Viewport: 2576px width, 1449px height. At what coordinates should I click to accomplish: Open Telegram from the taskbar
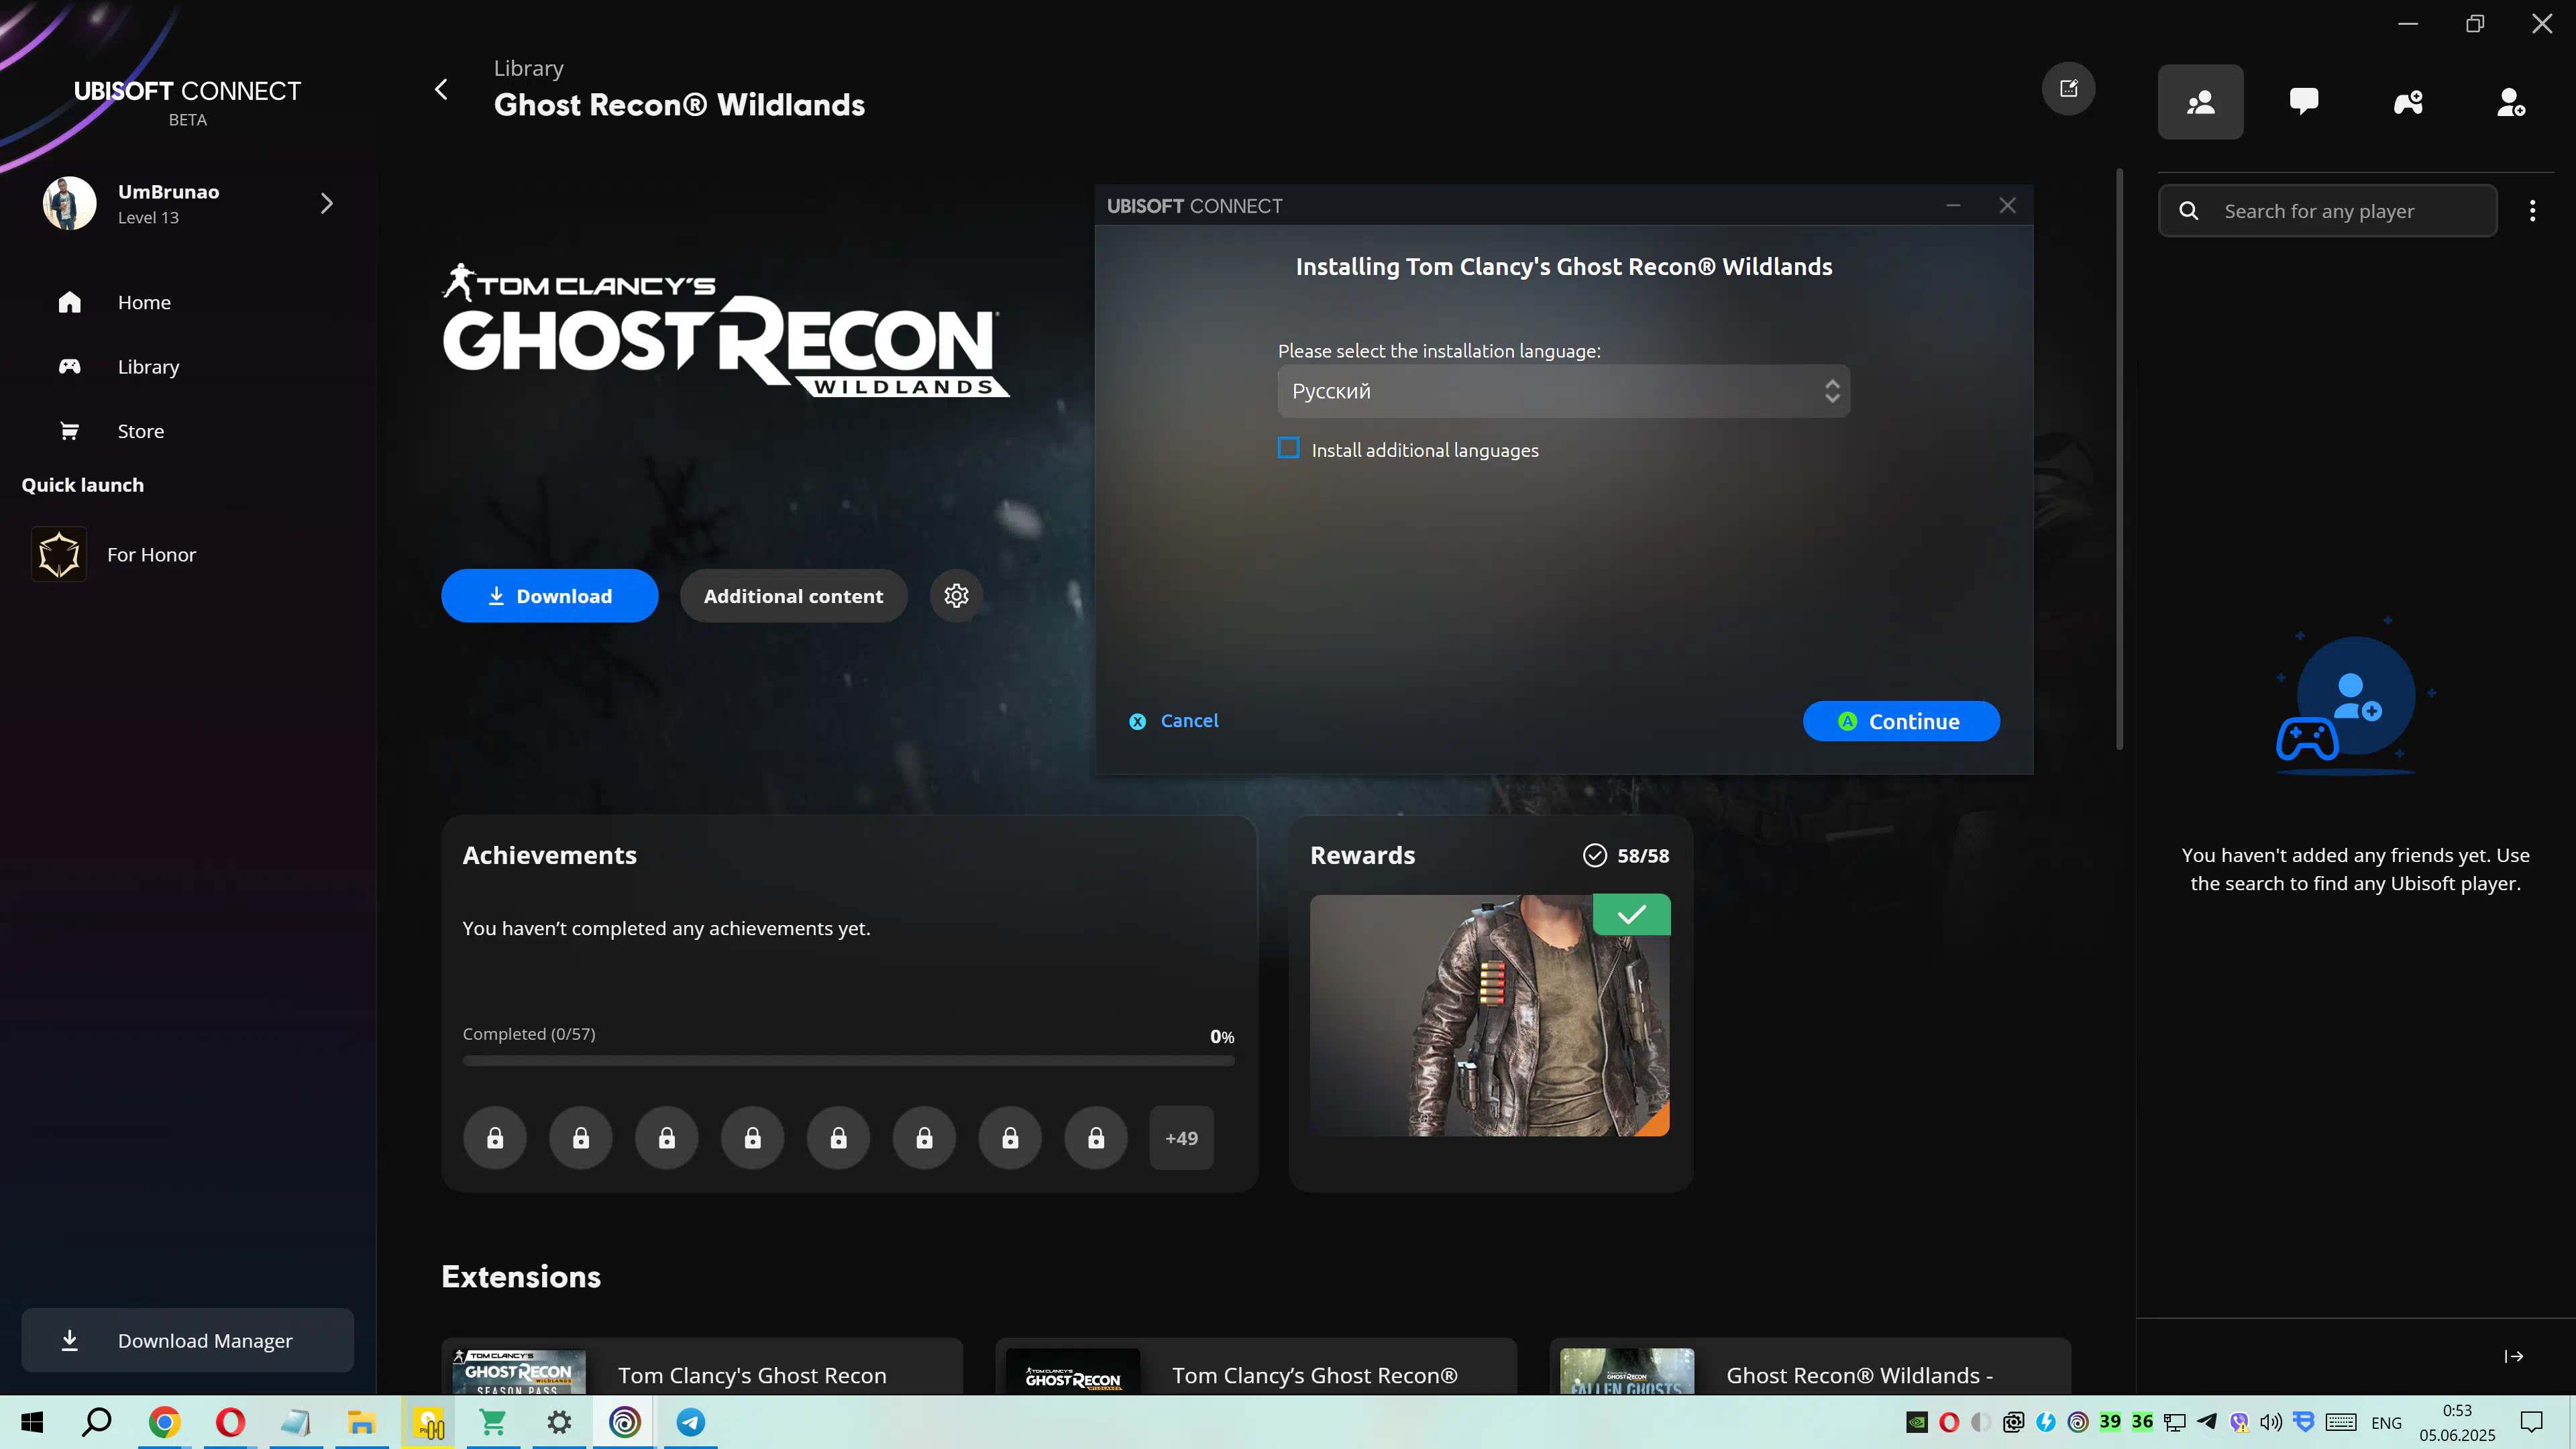pos(690,1422)
